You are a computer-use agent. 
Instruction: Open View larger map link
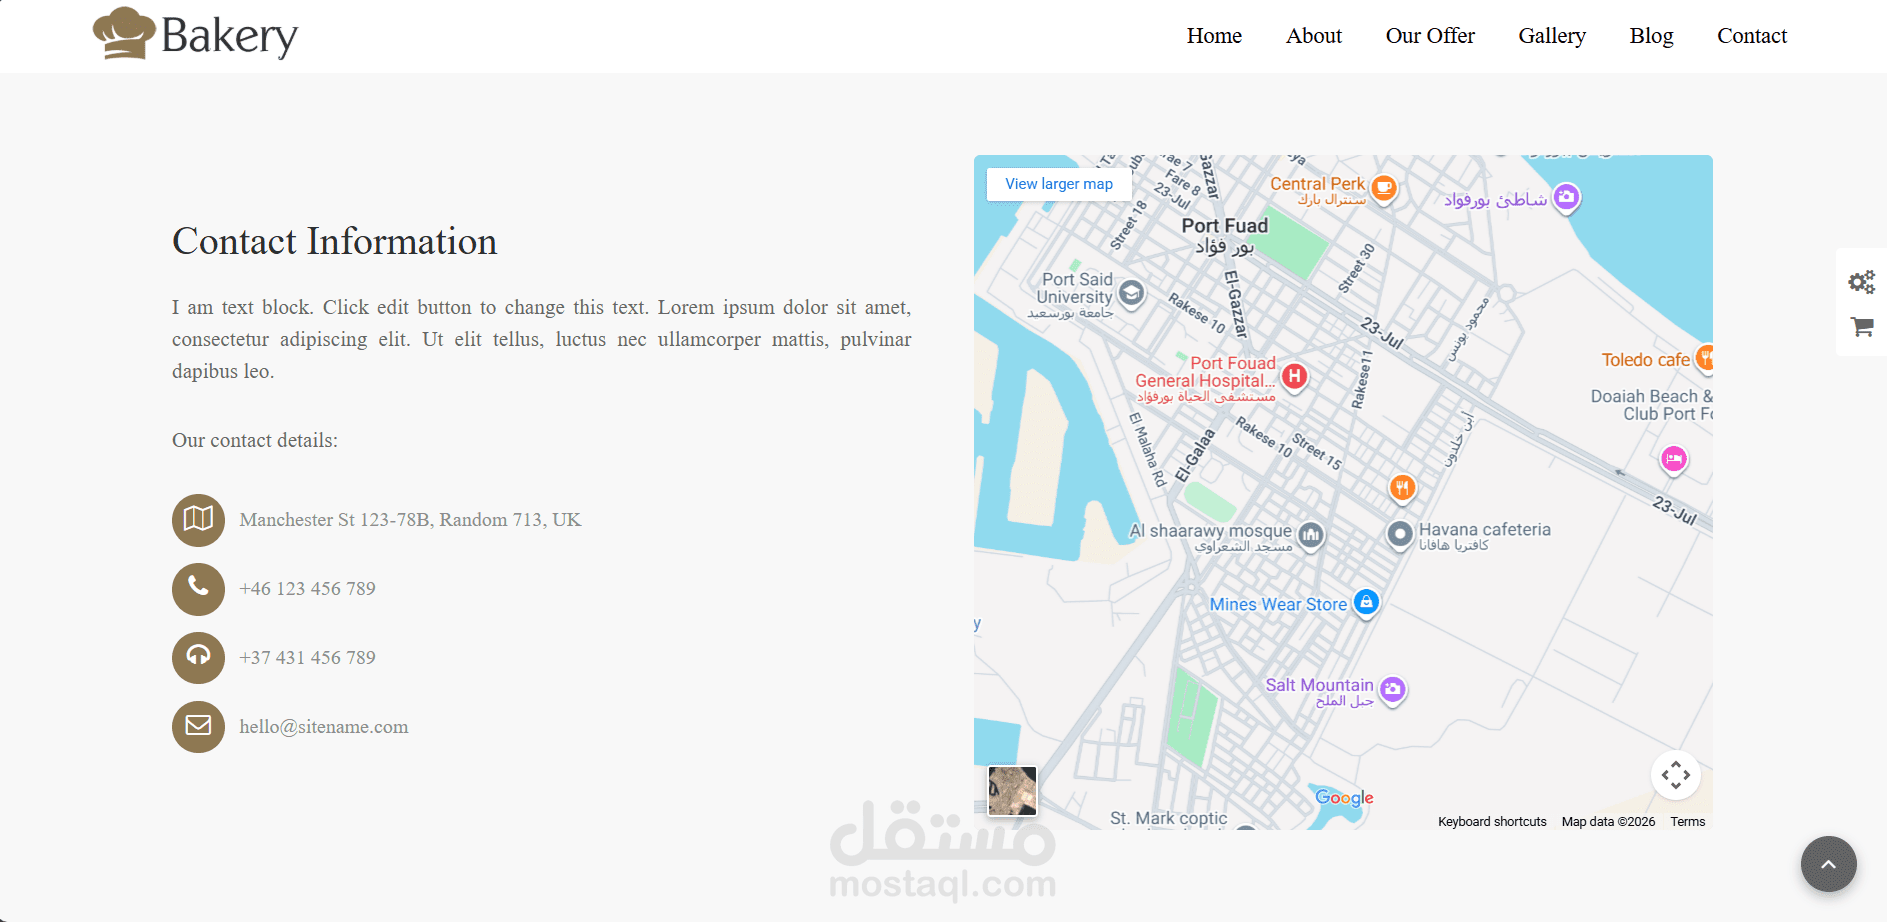(x=1059, y=184)
